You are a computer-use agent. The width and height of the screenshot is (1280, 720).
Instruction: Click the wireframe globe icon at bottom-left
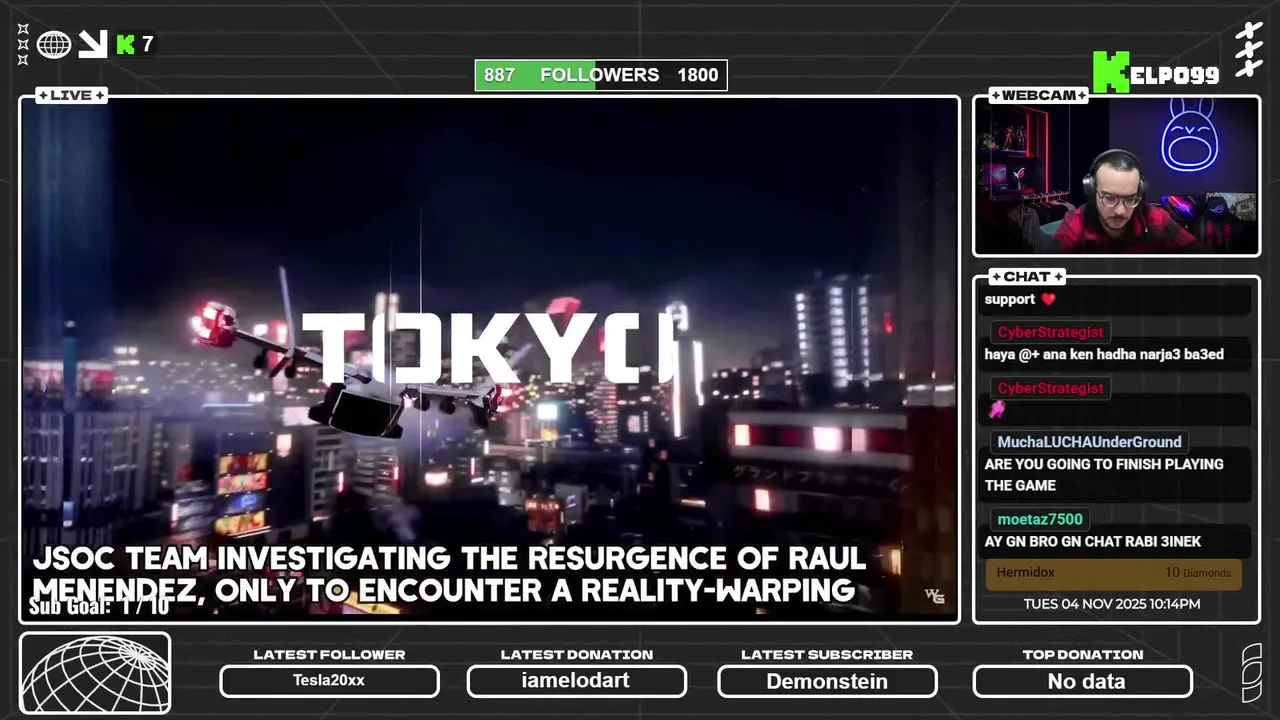click(95, 673)
